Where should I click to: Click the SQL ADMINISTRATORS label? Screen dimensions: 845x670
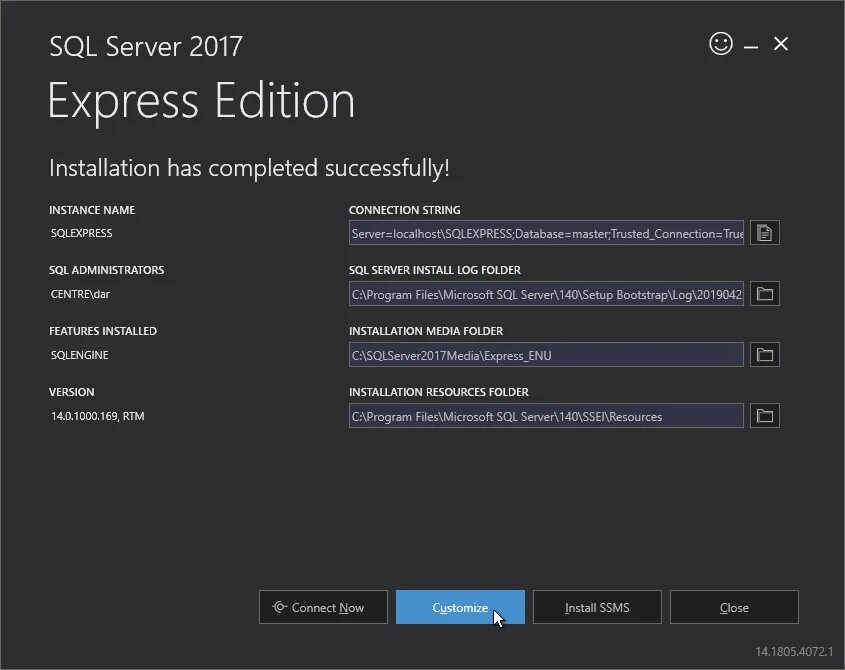point(106,270)
